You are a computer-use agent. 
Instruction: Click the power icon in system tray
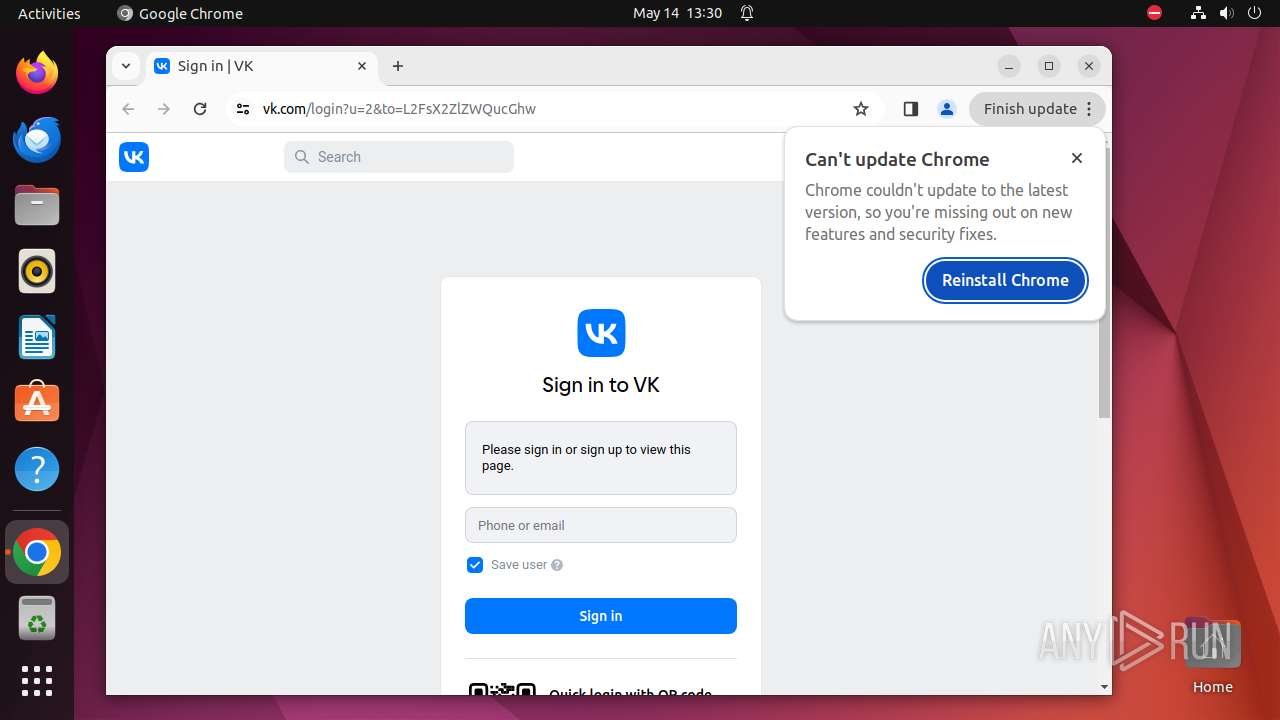(1255, 13)
